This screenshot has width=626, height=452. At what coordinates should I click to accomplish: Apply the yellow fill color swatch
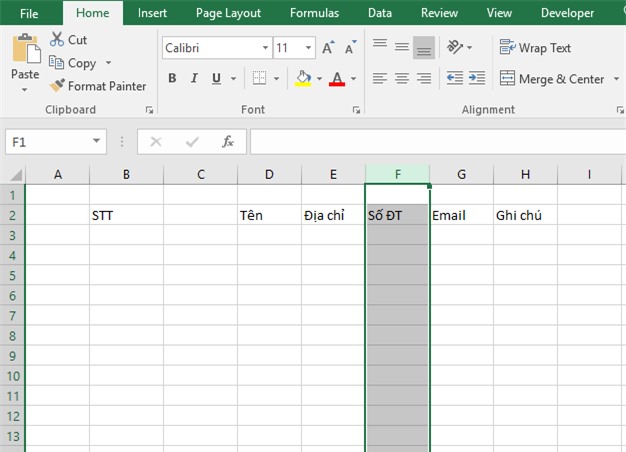tap(303, 79)
